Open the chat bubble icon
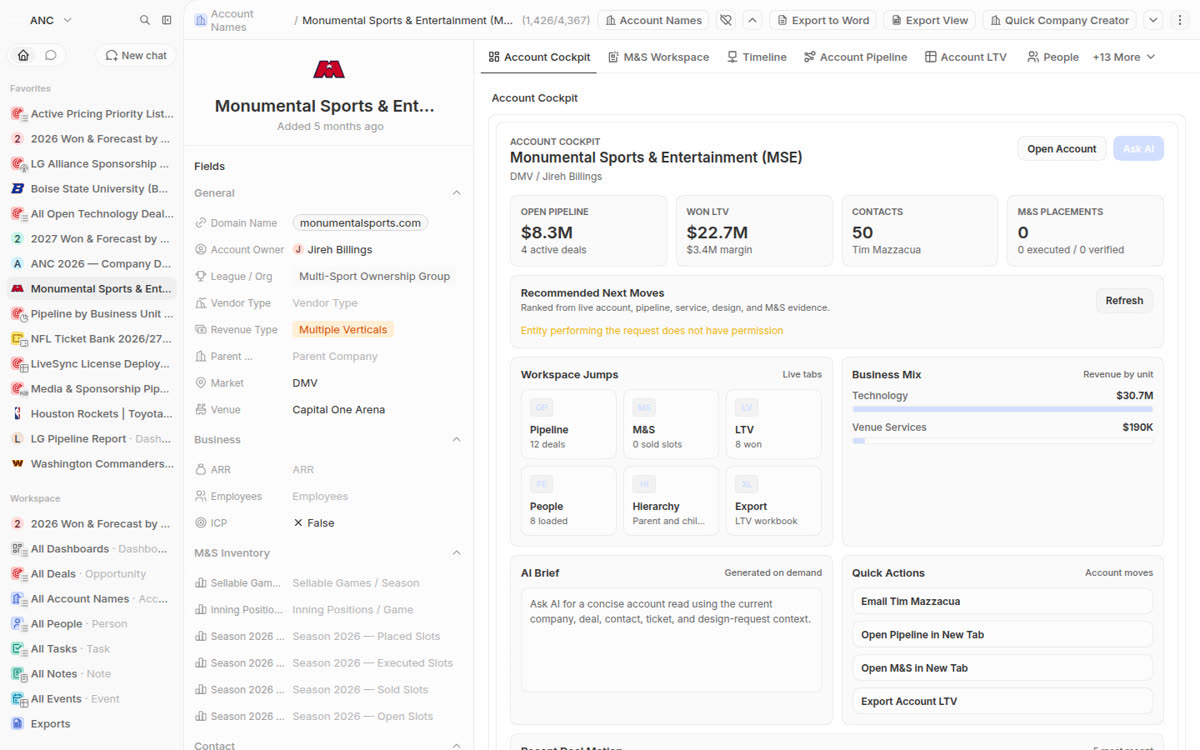This screenshot has height=750, width=1200. (x=50, y=55)
